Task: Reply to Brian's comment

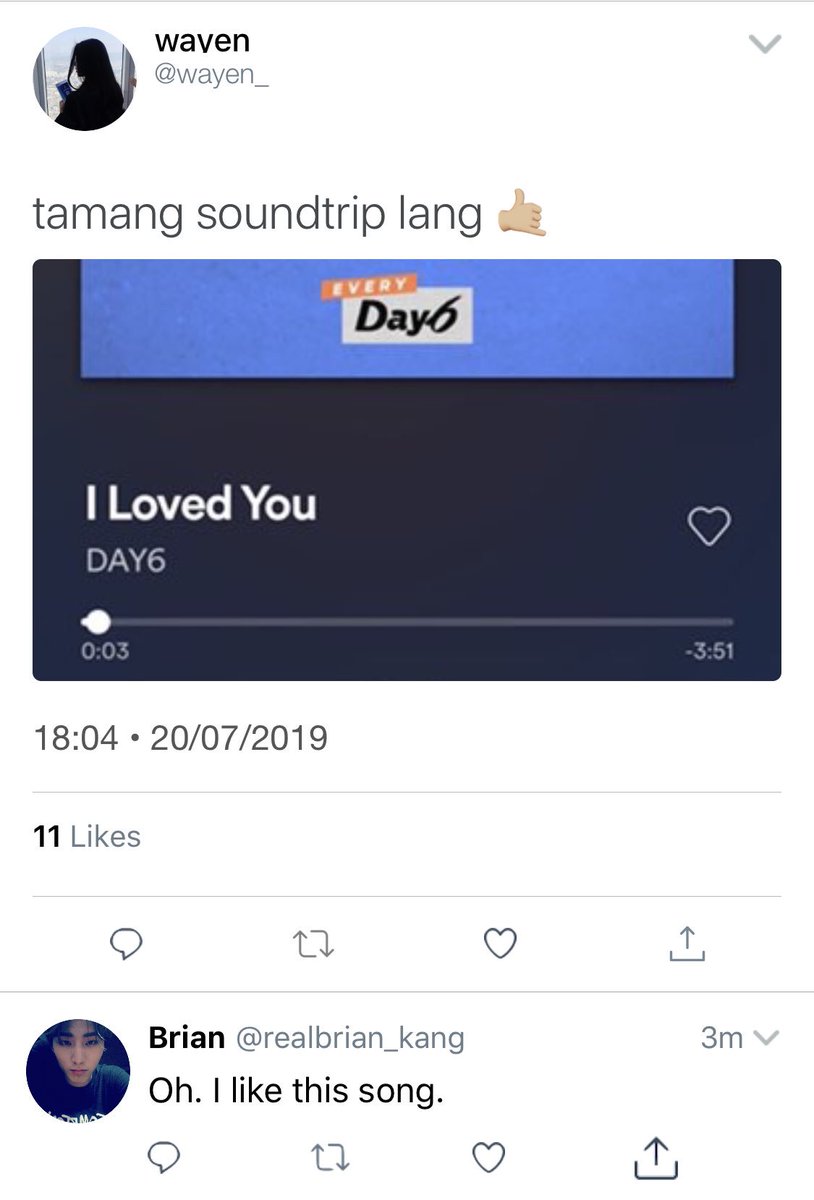Action: (x=163, y=1157)
